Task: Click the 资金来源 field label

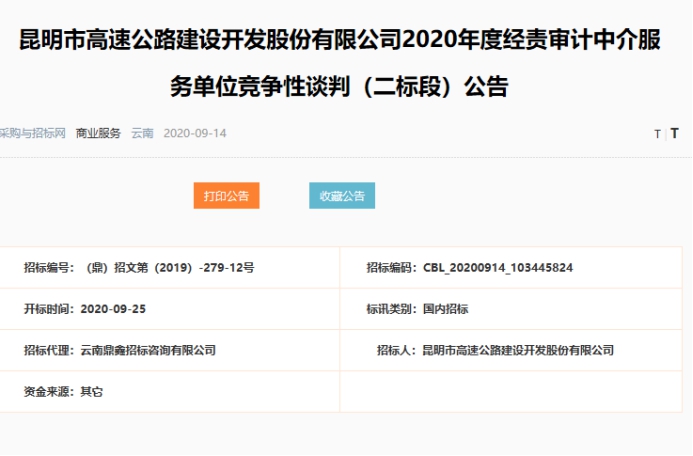Action: (x=48, y=392)
